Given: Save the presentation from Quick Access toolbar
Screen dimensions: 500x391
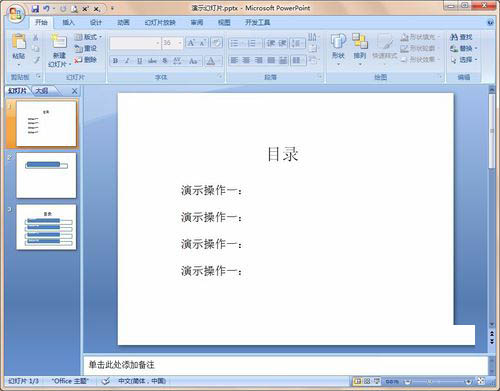Looking at the screenshot, I should tap(35, 9).
